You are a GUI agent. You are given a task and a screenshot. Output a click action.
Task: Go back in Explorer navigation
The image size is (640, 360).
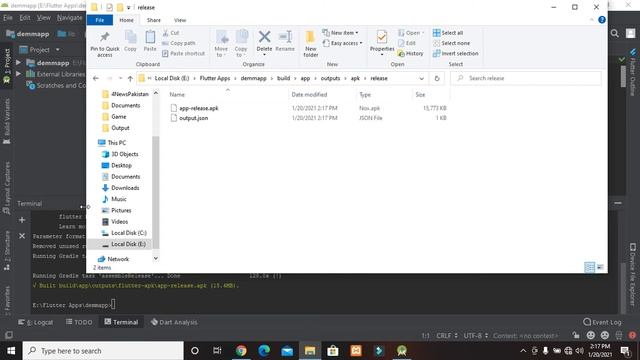(96, 78)
